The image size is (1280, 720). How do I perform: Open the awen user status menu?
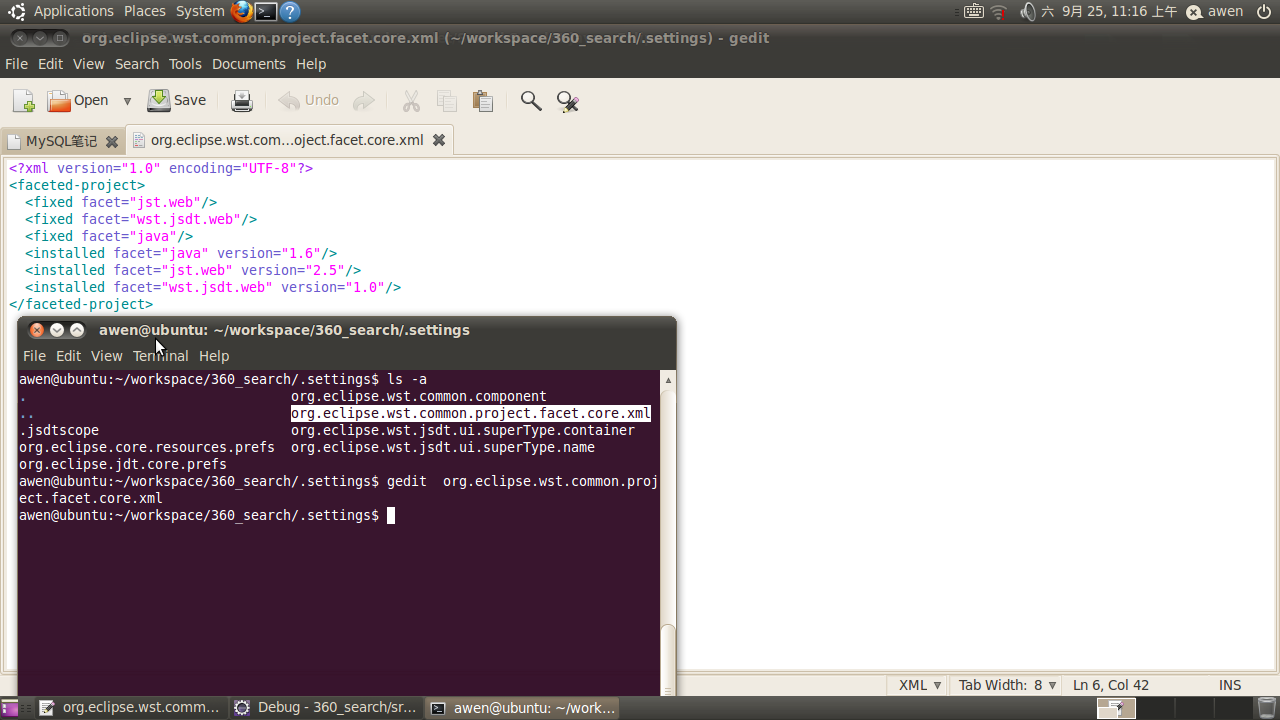pos(1214,12)
